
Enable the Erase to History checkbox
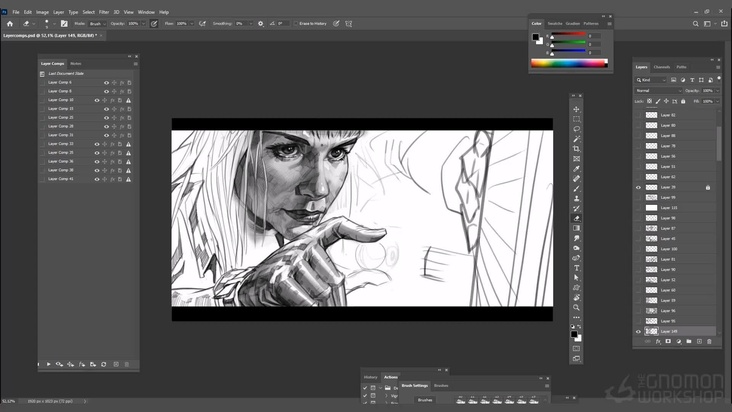tap(296, 23)
